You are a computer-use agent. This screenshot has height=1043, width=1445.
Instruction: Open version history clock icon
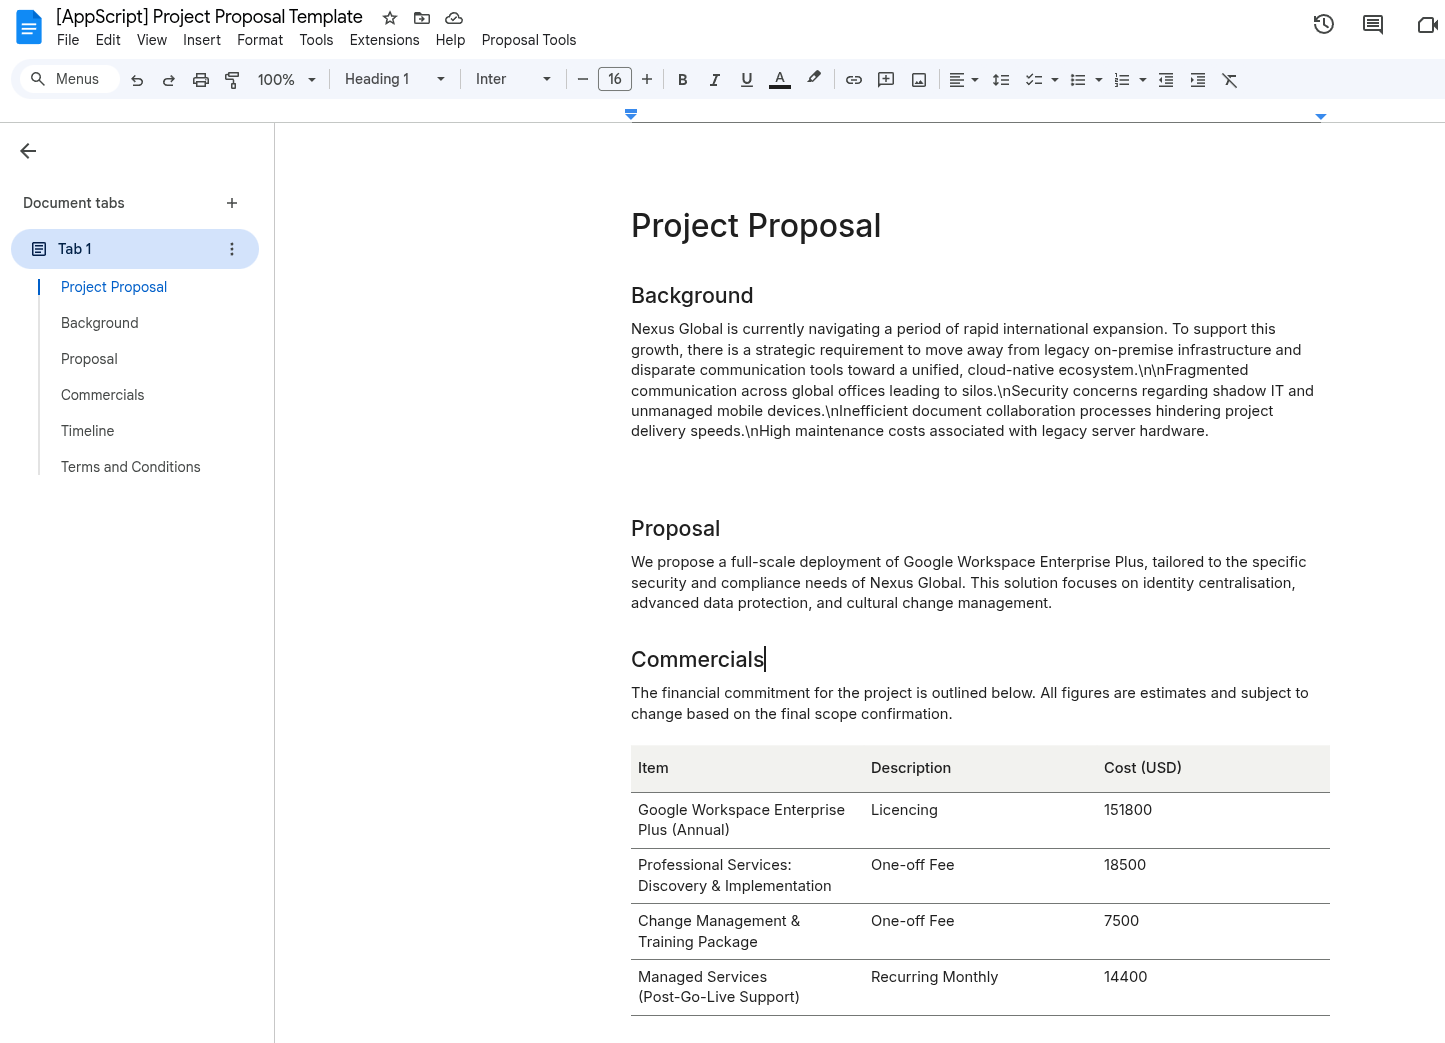pos(1323,24)
